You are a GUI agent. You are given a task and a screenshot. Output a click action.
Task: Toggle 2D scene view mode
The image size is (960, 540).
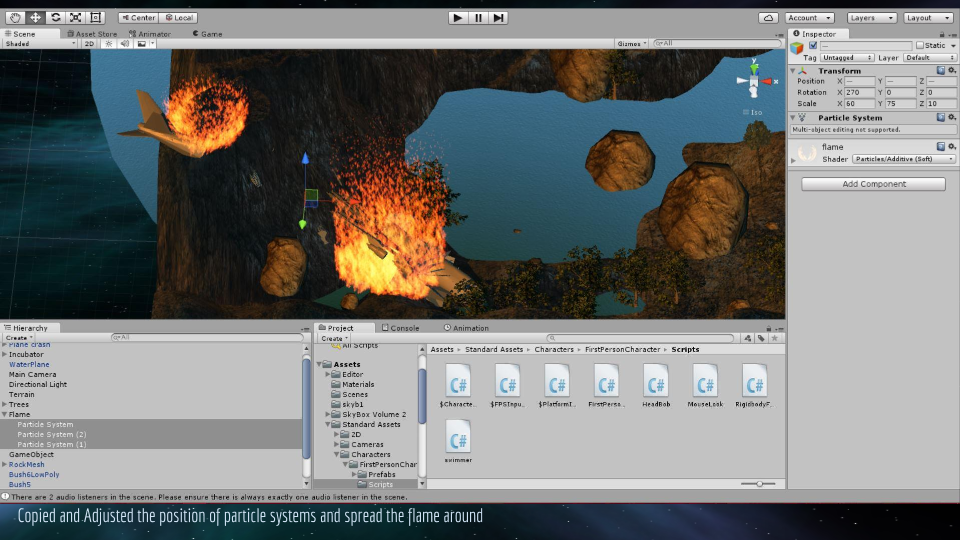coord(89,44)
